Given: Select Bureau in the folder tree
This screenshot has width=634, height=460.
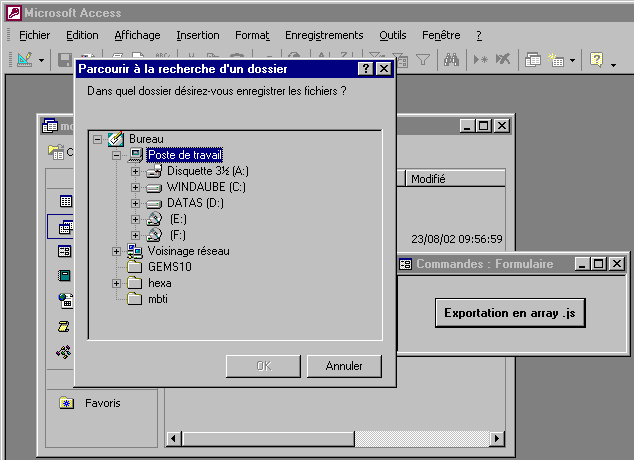Looking at the screenshot, I should 146,139.
